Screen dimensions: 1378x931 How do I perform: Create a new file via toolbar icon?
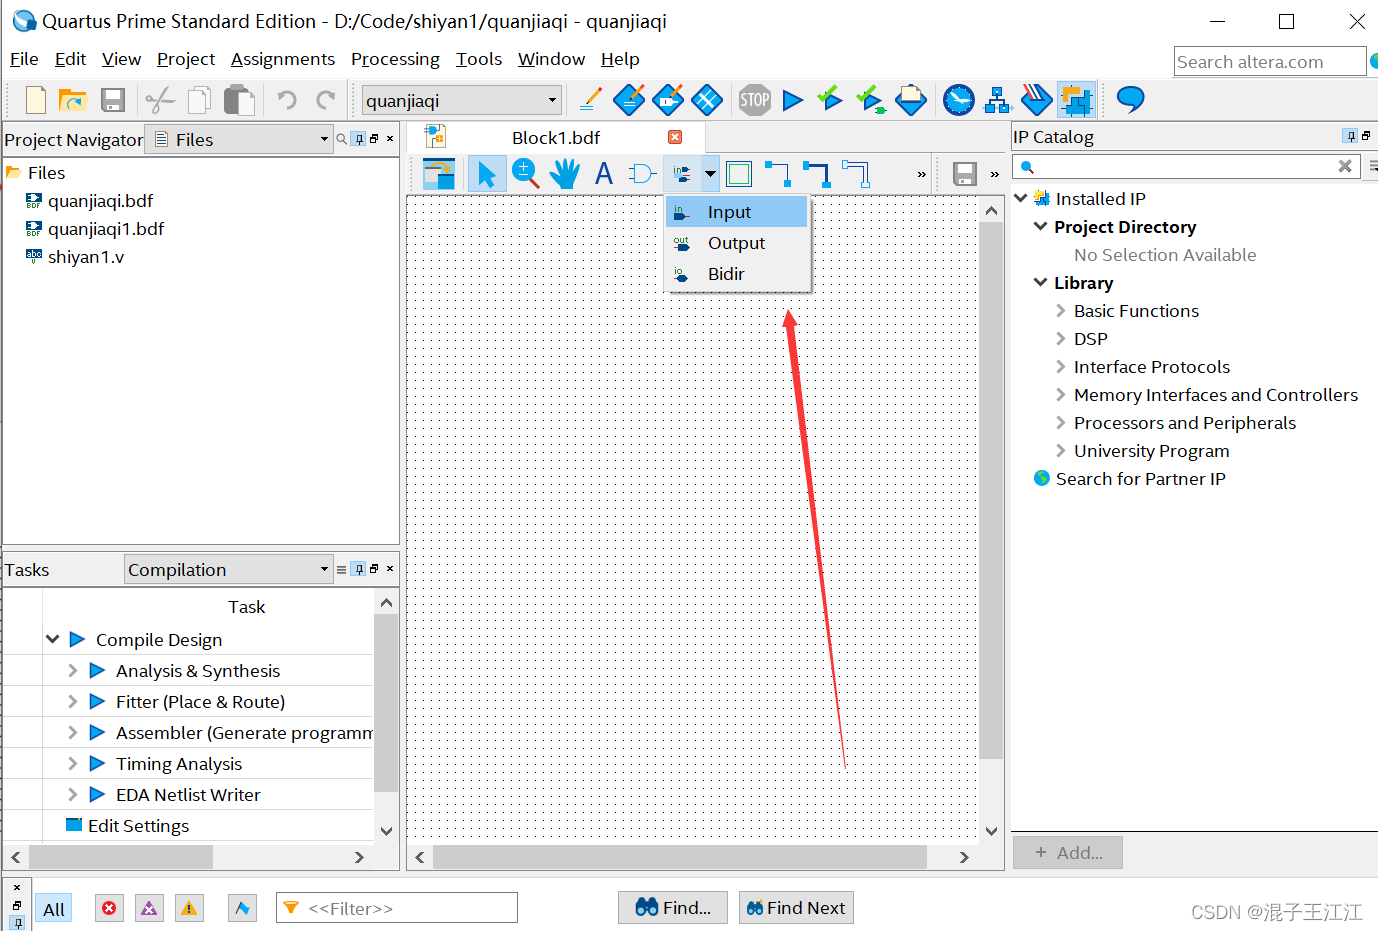[x=36, y=100]
